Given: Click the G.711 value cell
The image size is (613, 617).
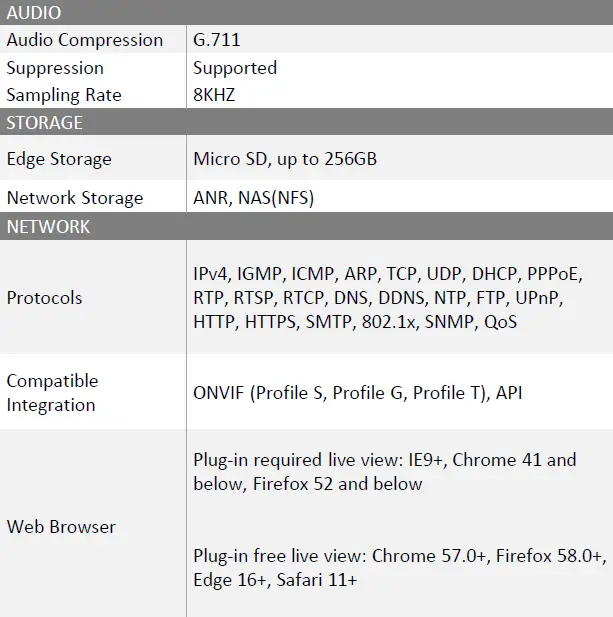Looking at the screenshot, I should tap(217, 40).
